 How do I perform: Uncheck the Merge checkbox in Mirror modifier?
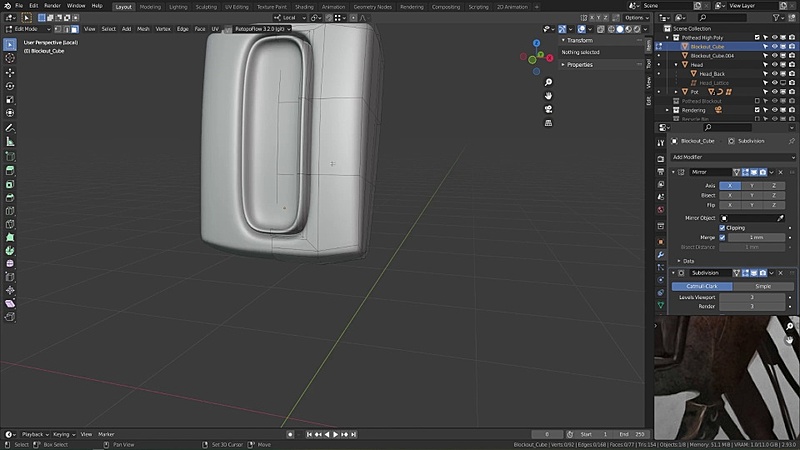pos(722,237)
